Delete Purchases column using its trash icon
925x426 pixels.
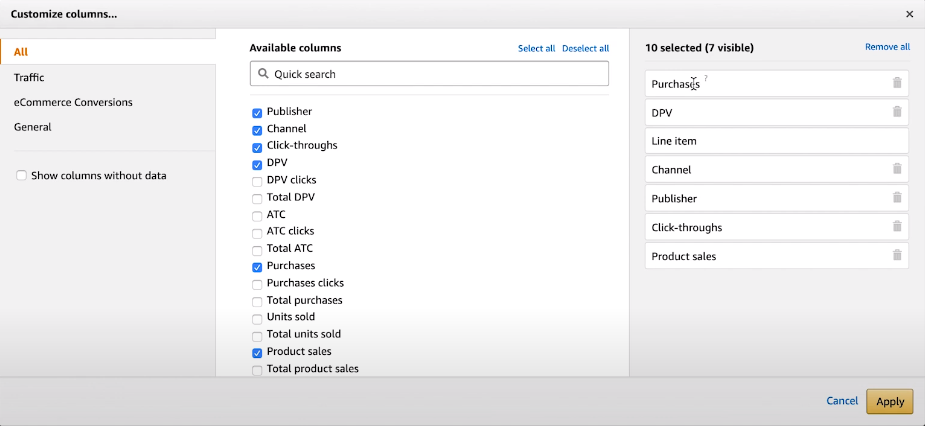coord(897,83)
